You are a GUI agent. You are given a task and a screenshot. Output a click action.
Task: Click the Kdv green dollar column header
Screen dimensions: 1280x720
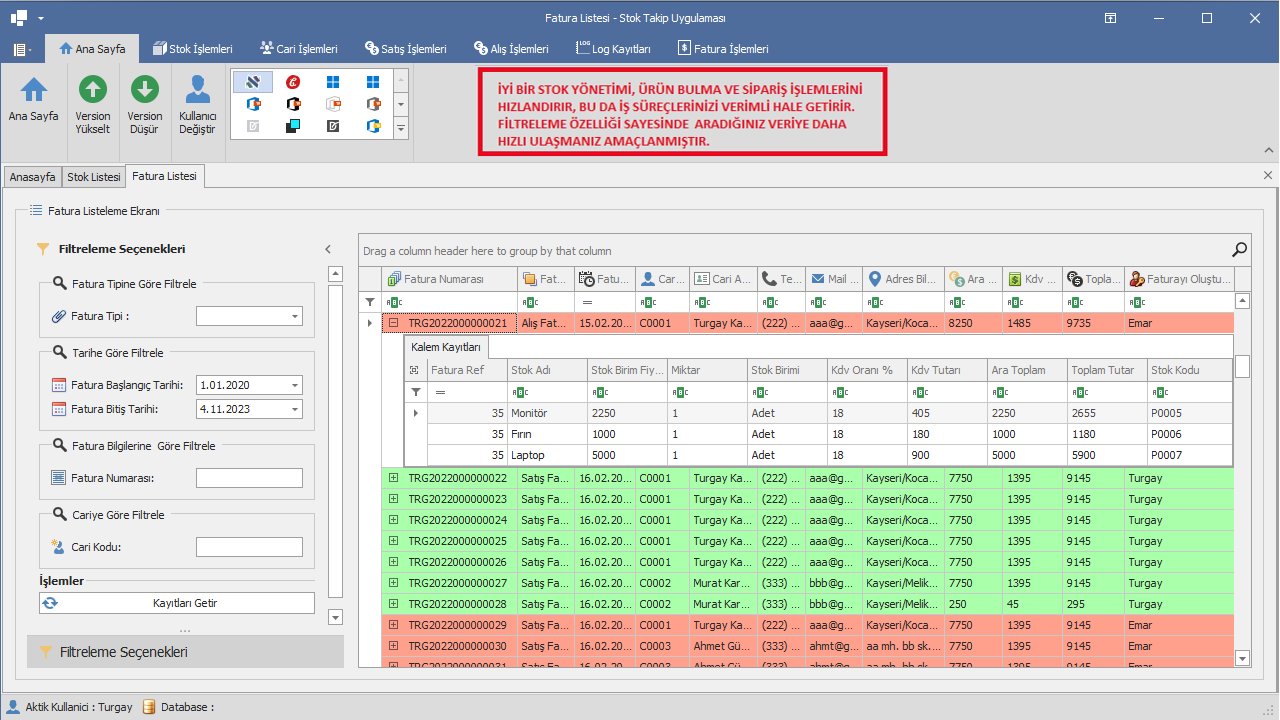[x=1032, y=279]
